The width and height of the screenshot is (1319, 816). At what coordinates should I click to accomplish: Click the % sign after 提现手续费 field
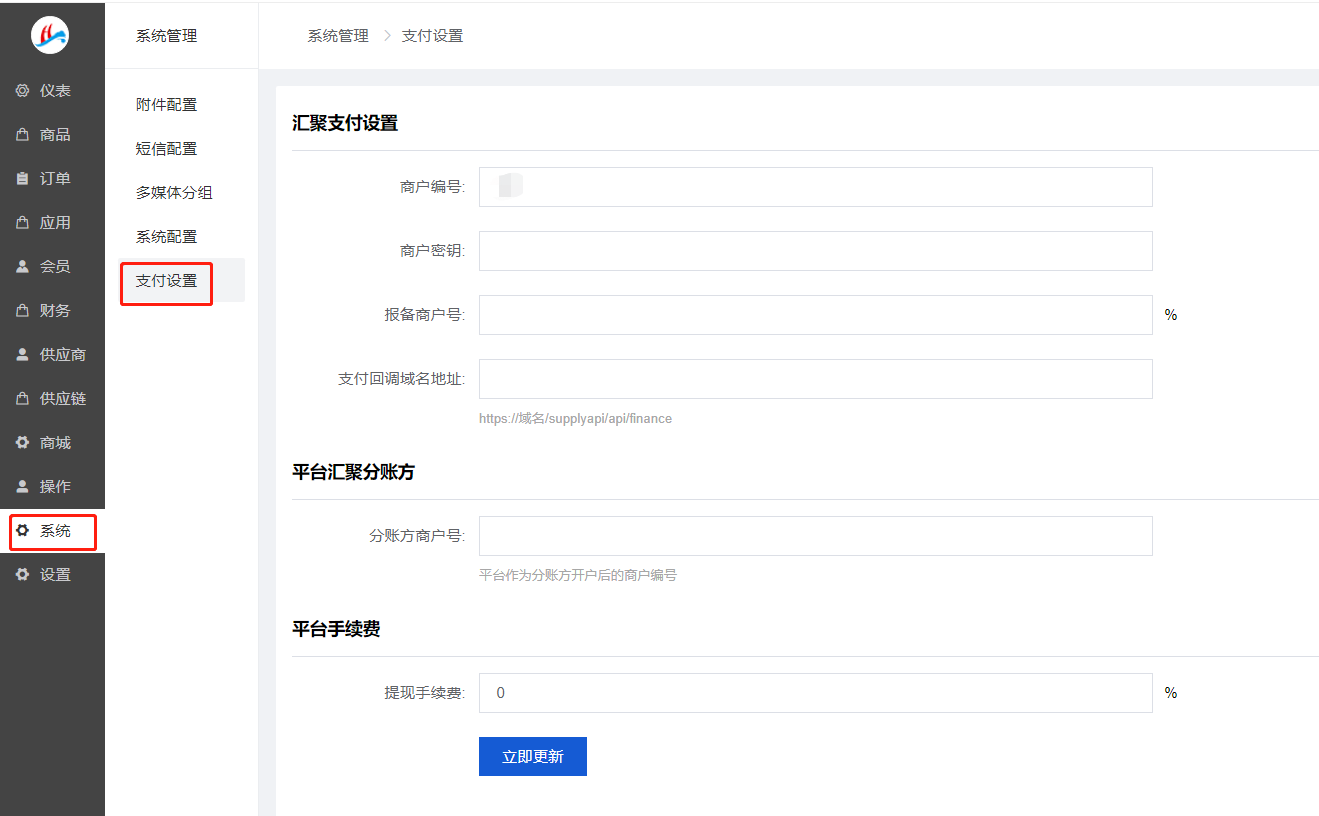pos(1171,693)
